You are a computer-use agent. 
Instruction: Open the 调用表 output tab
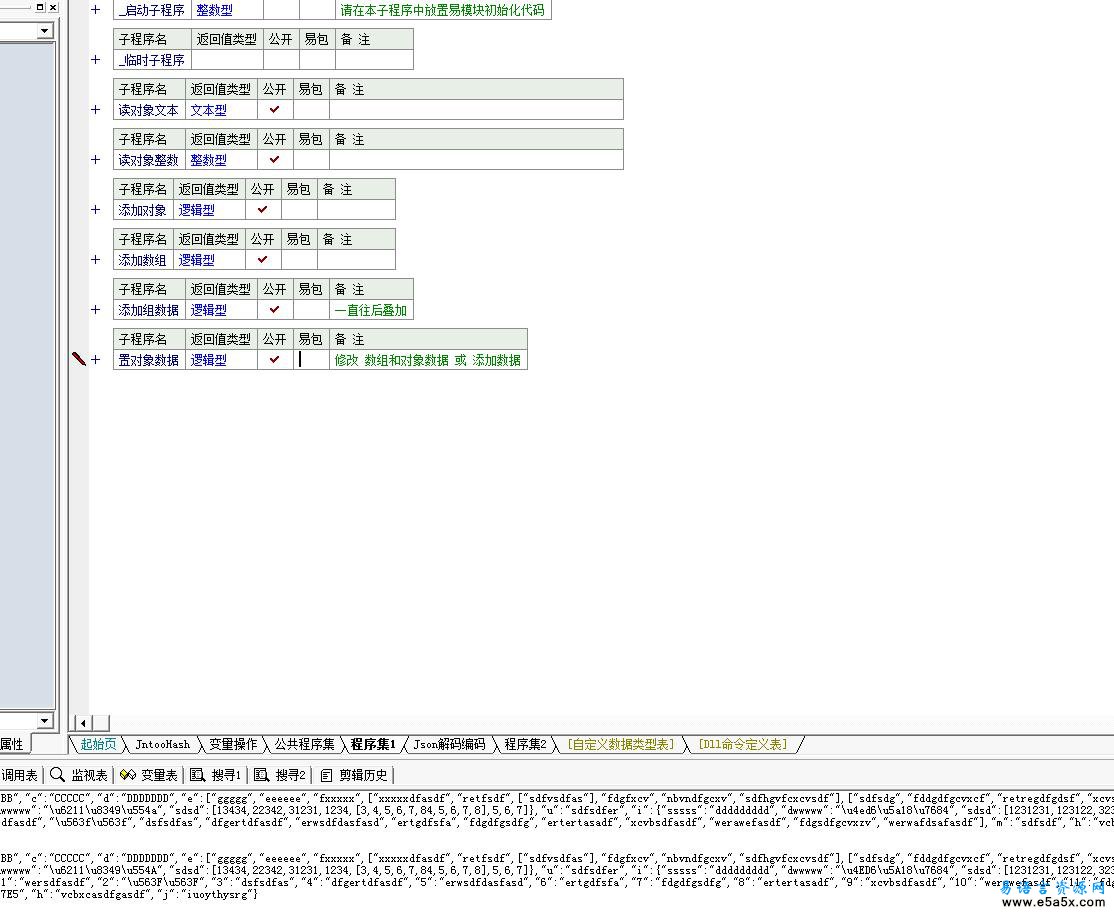[19, 775]
